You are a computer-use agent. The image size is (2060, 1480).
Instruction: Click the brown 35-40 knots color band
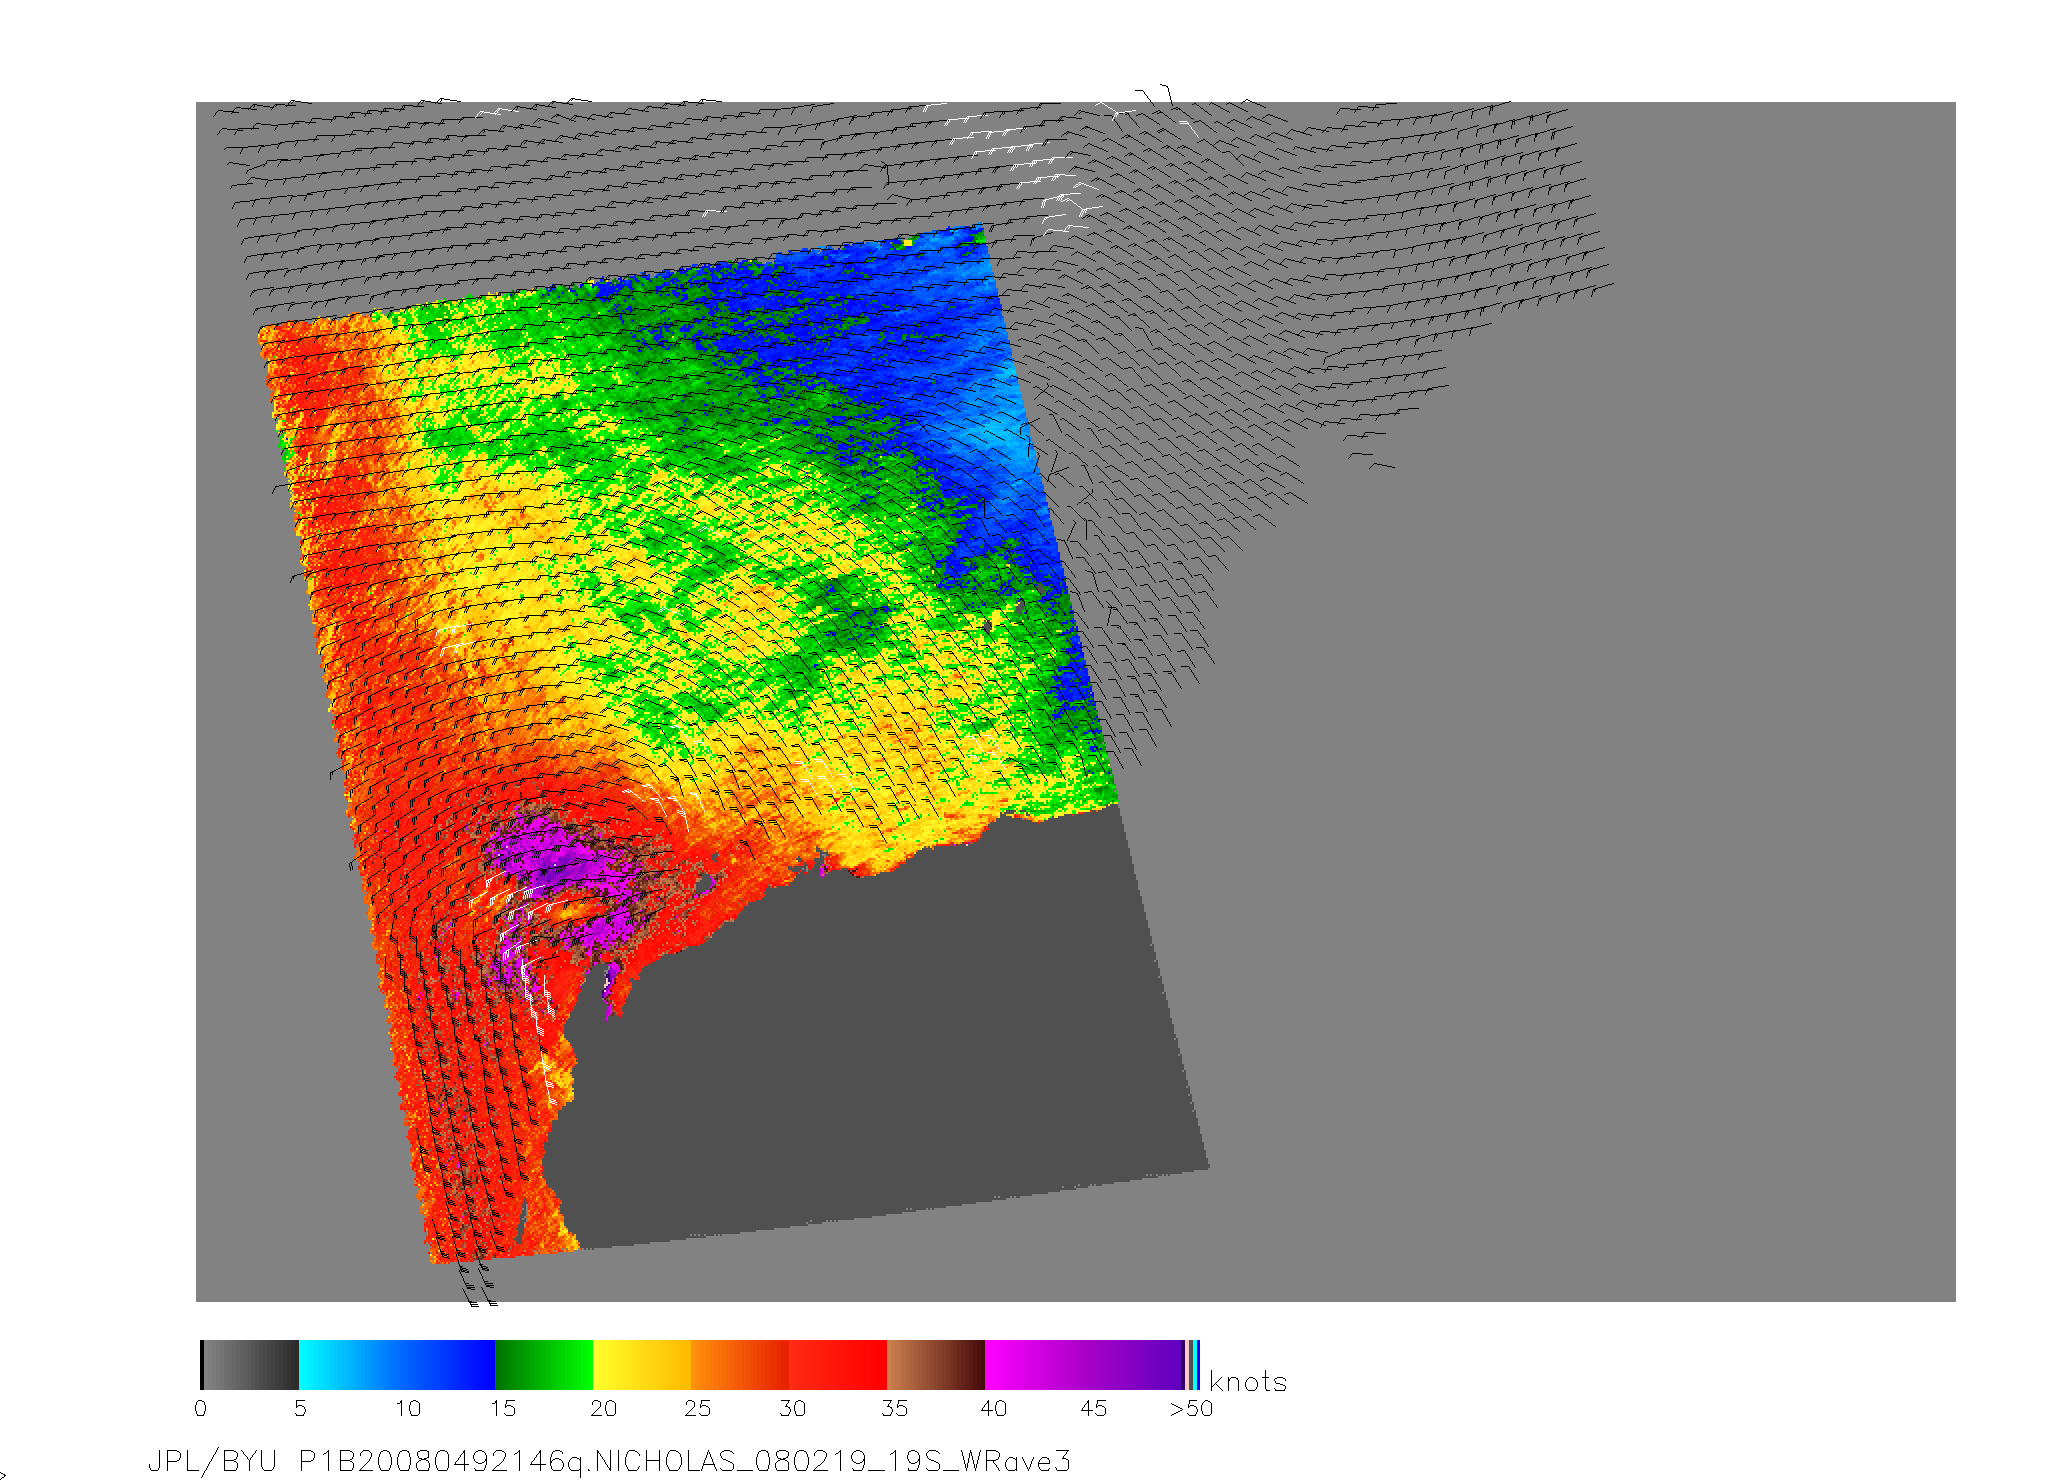click(x=936, y=1365)
